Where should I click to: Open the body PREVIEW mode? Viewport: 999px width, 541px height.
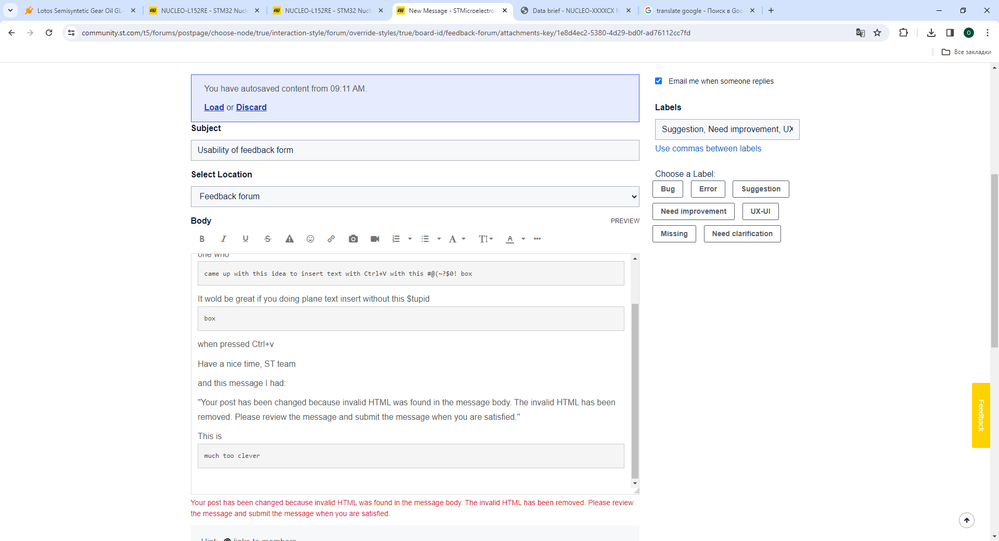pos(625,221)
